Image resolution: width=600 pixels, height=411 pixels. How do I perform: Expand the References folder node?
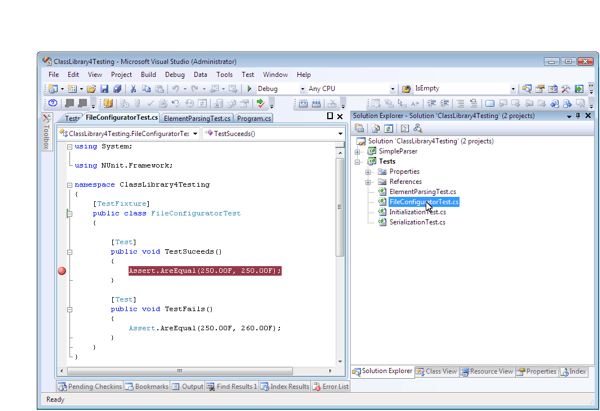(368, 182)
